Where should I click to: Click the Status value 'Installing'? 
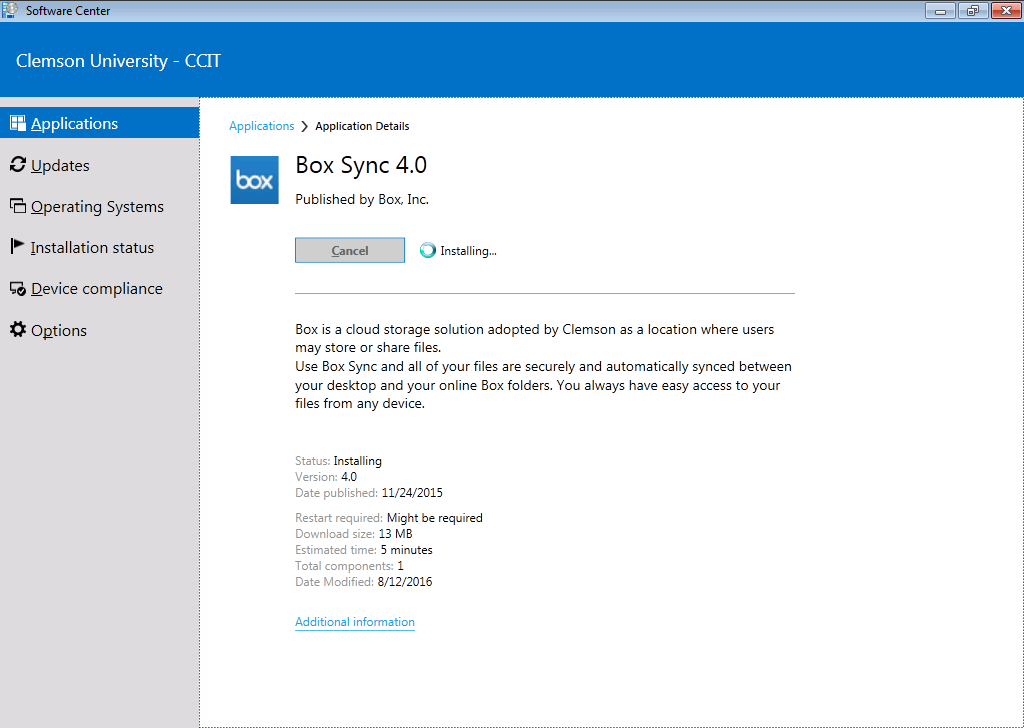coord(357,461)
